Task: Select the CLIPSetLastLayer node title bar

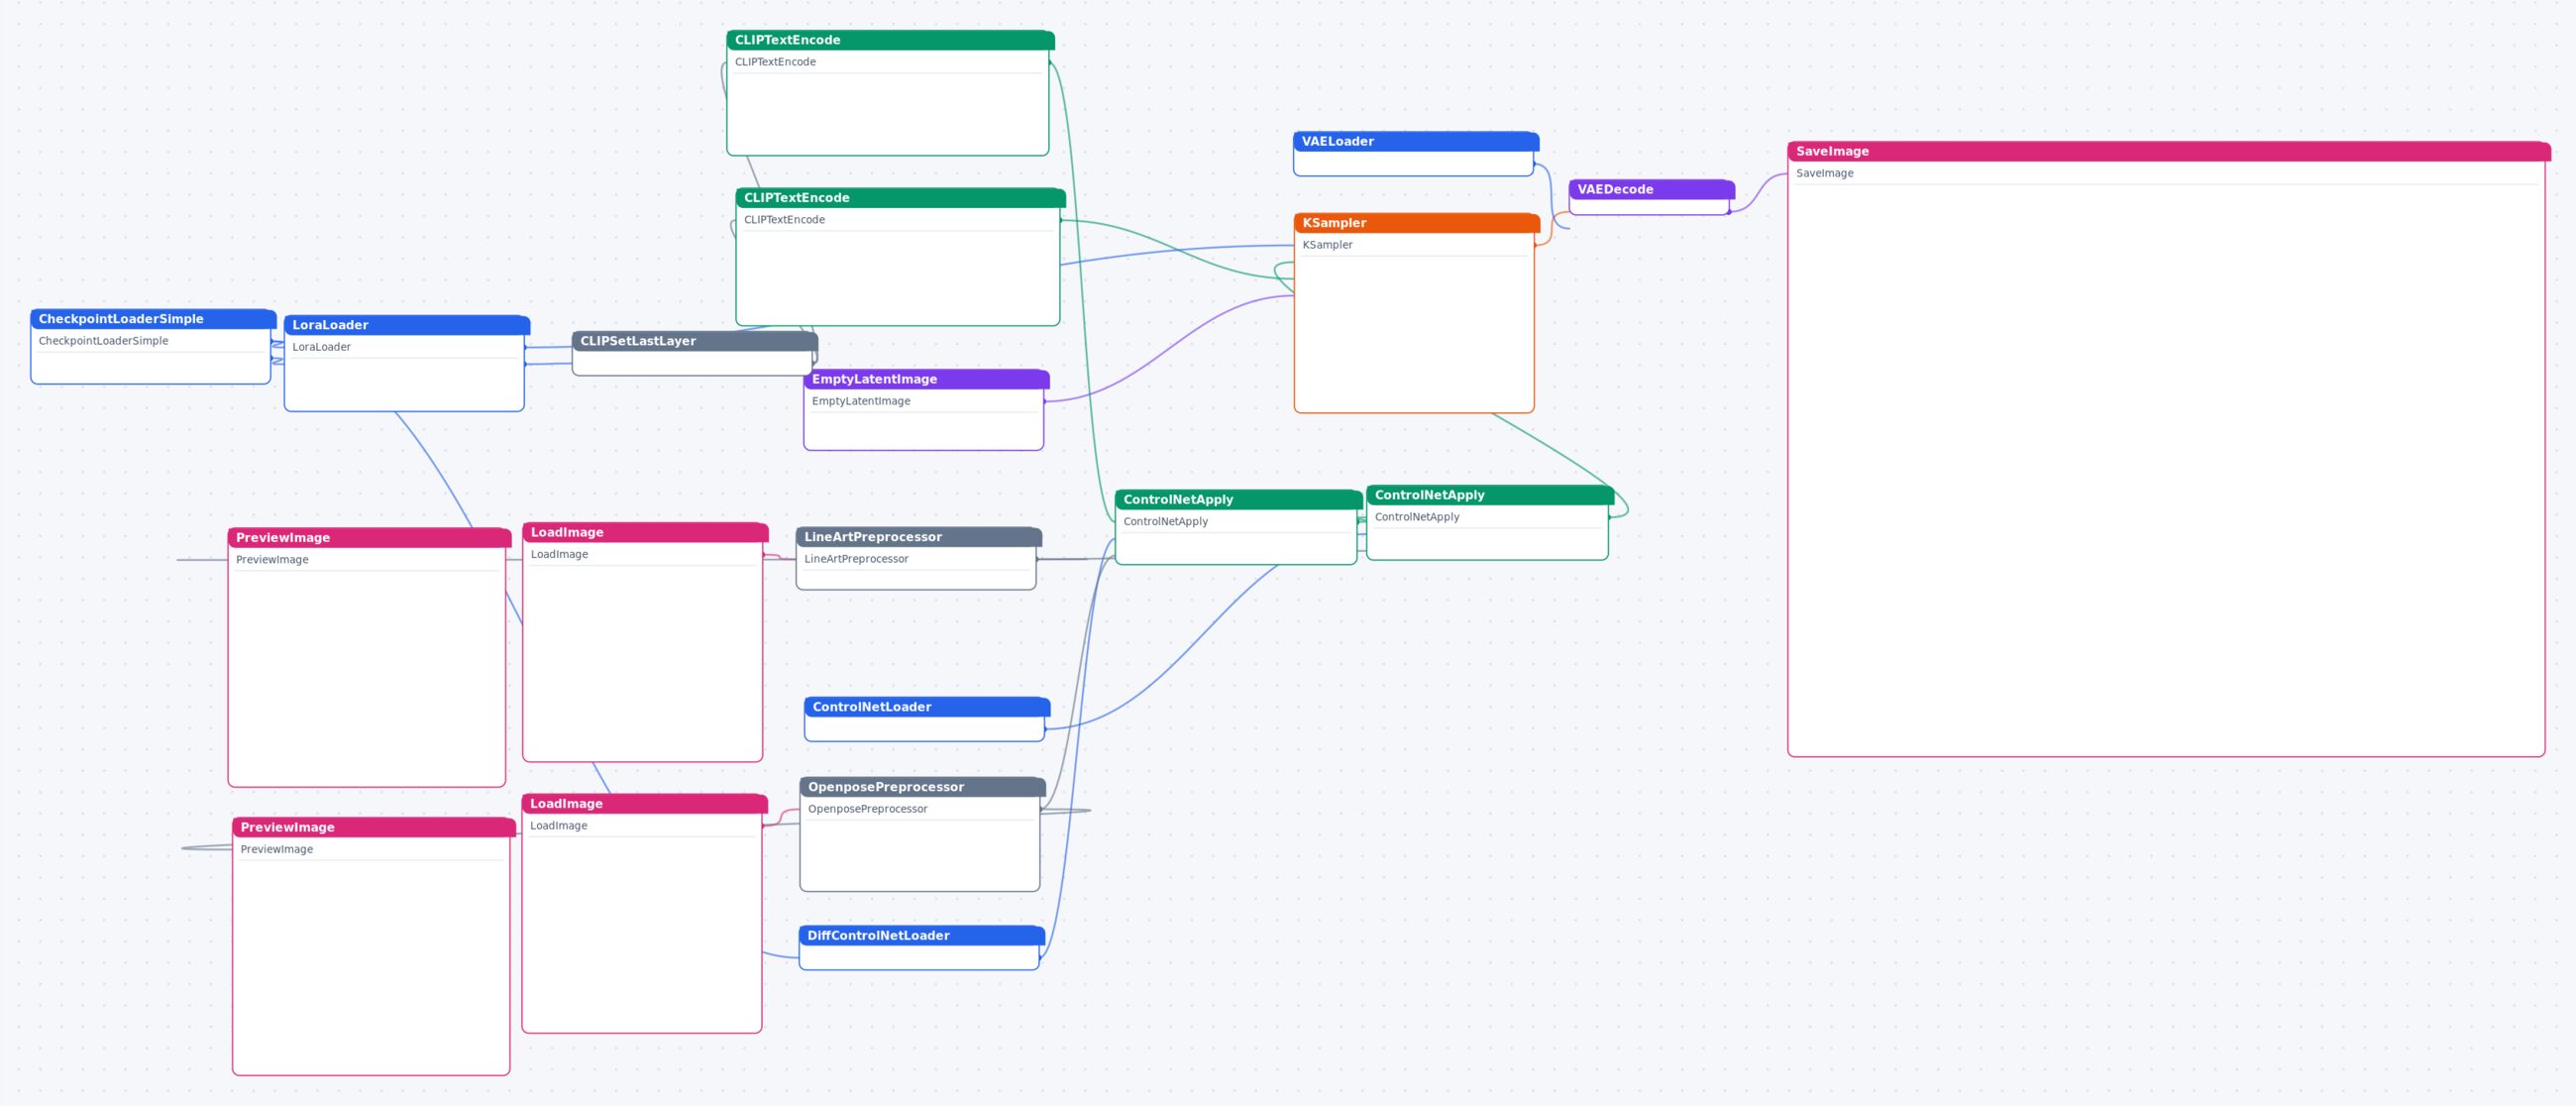Action: tap(695, 341)
